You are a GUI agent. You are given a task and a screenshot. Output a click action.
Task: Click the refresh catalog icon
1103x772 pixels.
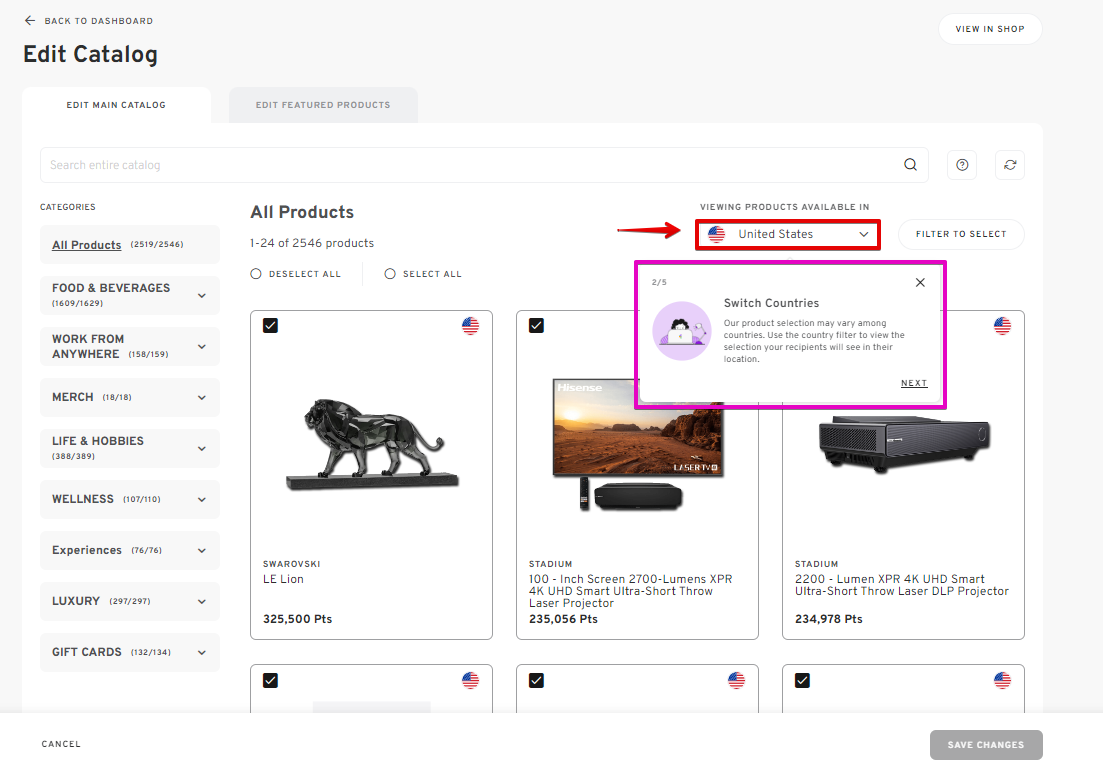click(x=1010, y=165)
